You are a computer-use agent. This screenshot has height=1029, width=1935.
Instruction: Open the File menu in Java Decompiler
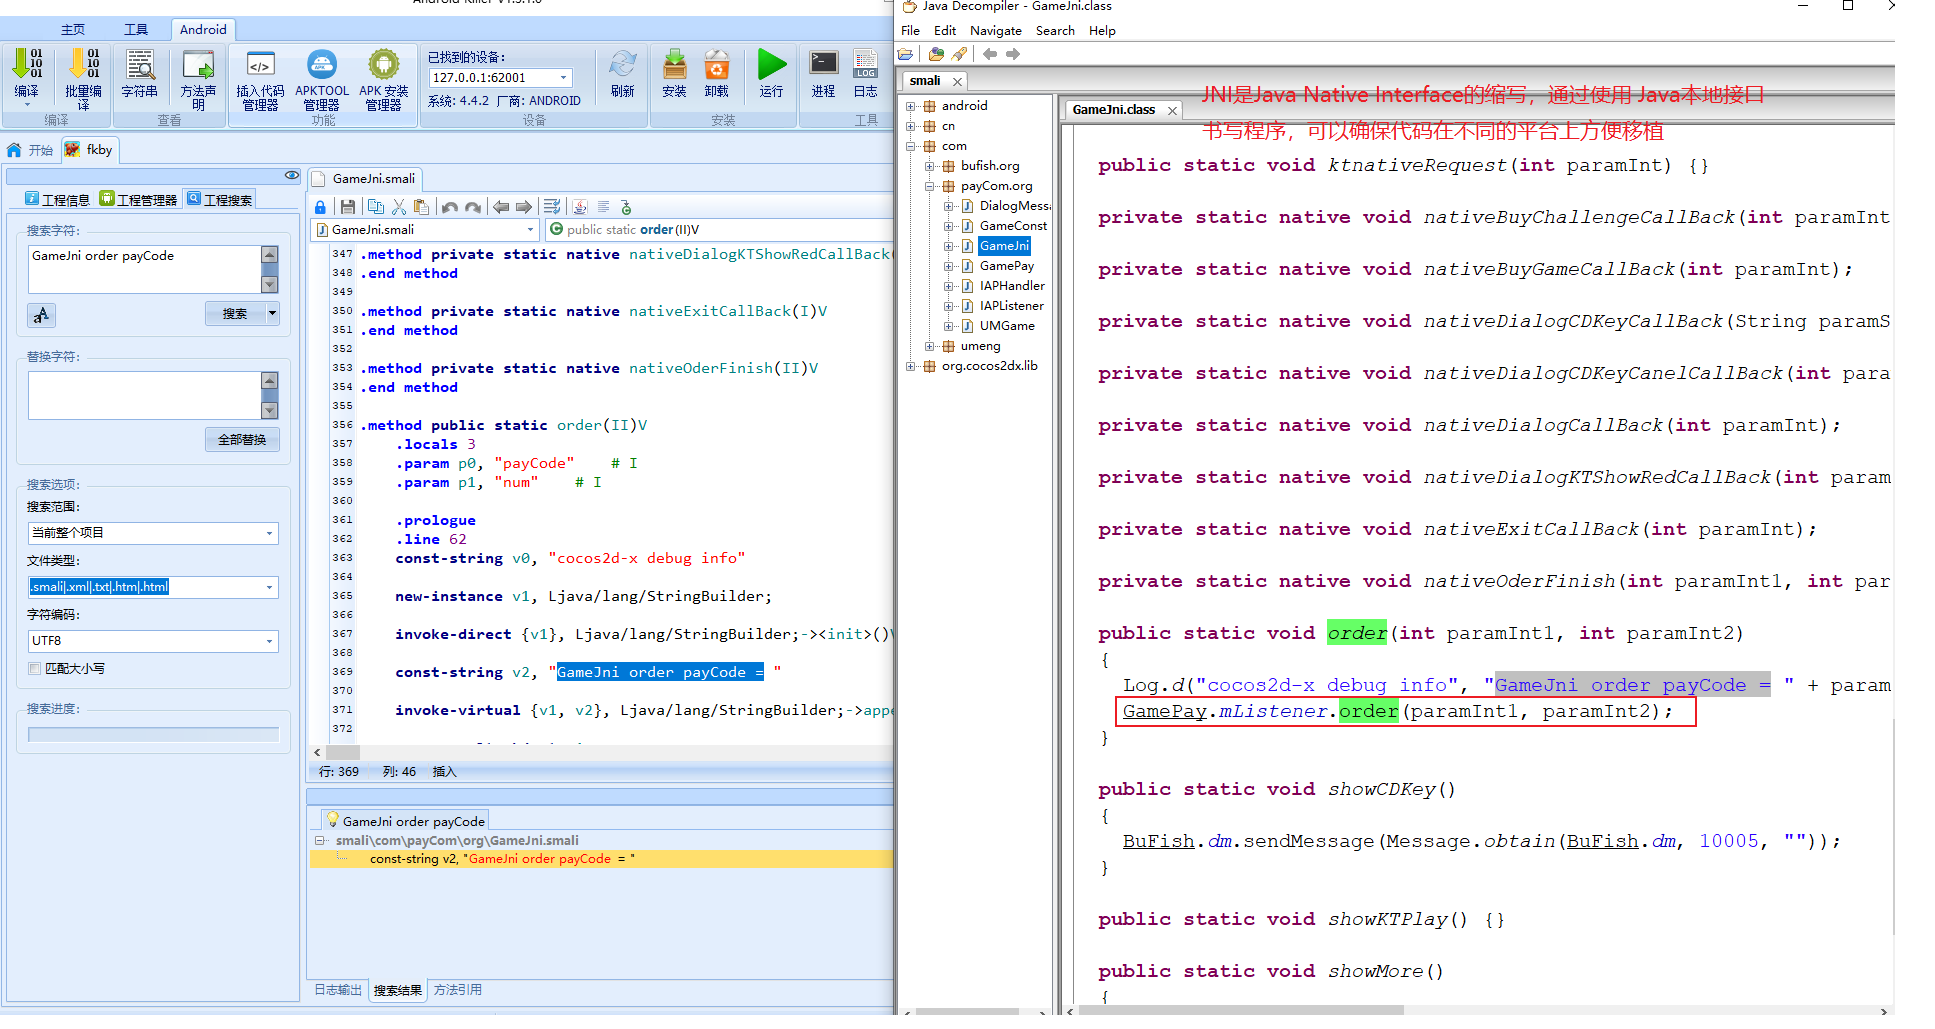910,31
